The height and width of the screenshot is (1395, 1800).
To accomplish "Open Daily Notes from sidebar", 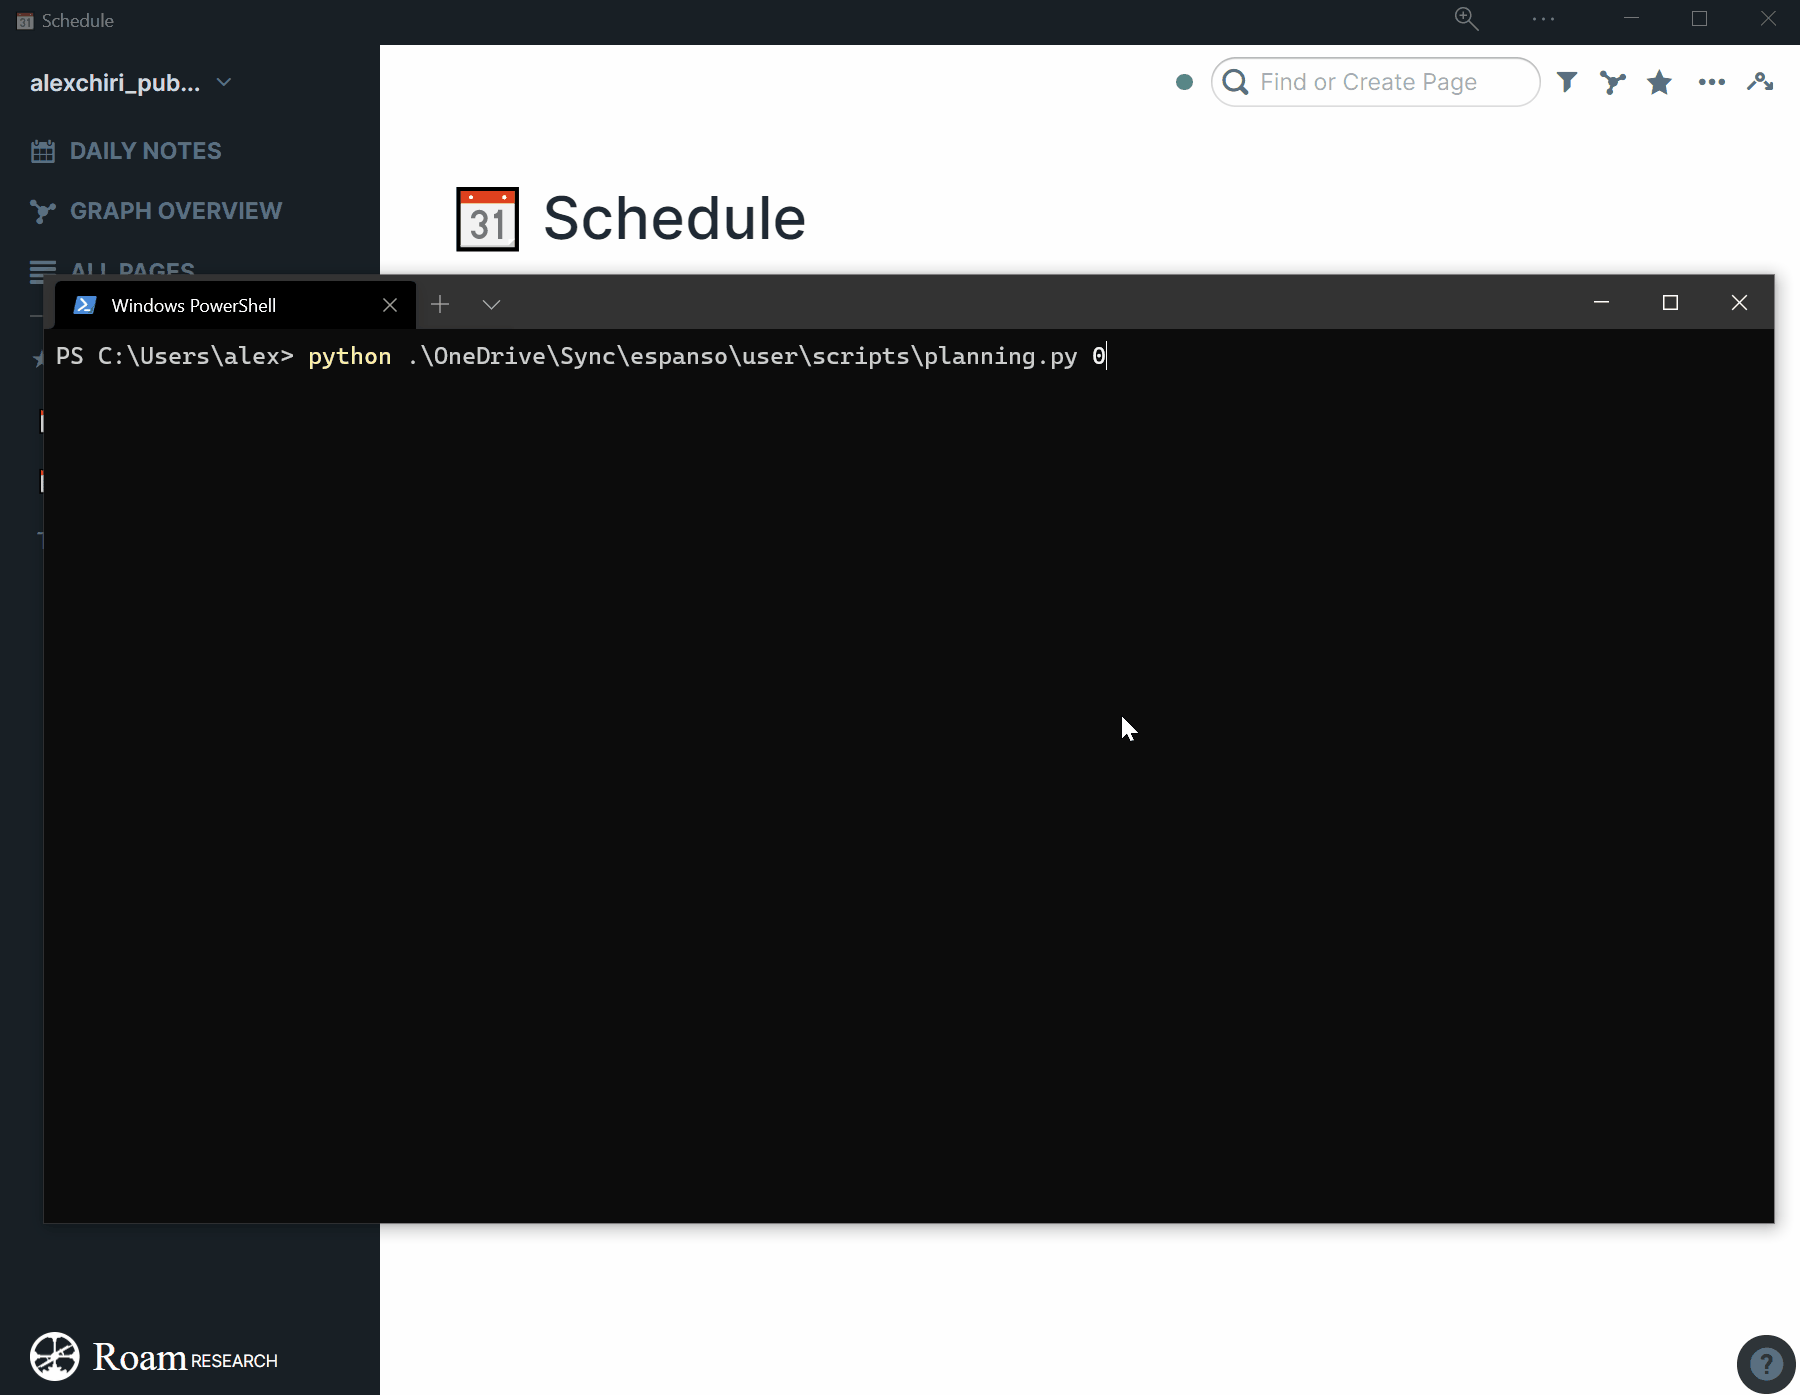I will [x=145, y=151].
